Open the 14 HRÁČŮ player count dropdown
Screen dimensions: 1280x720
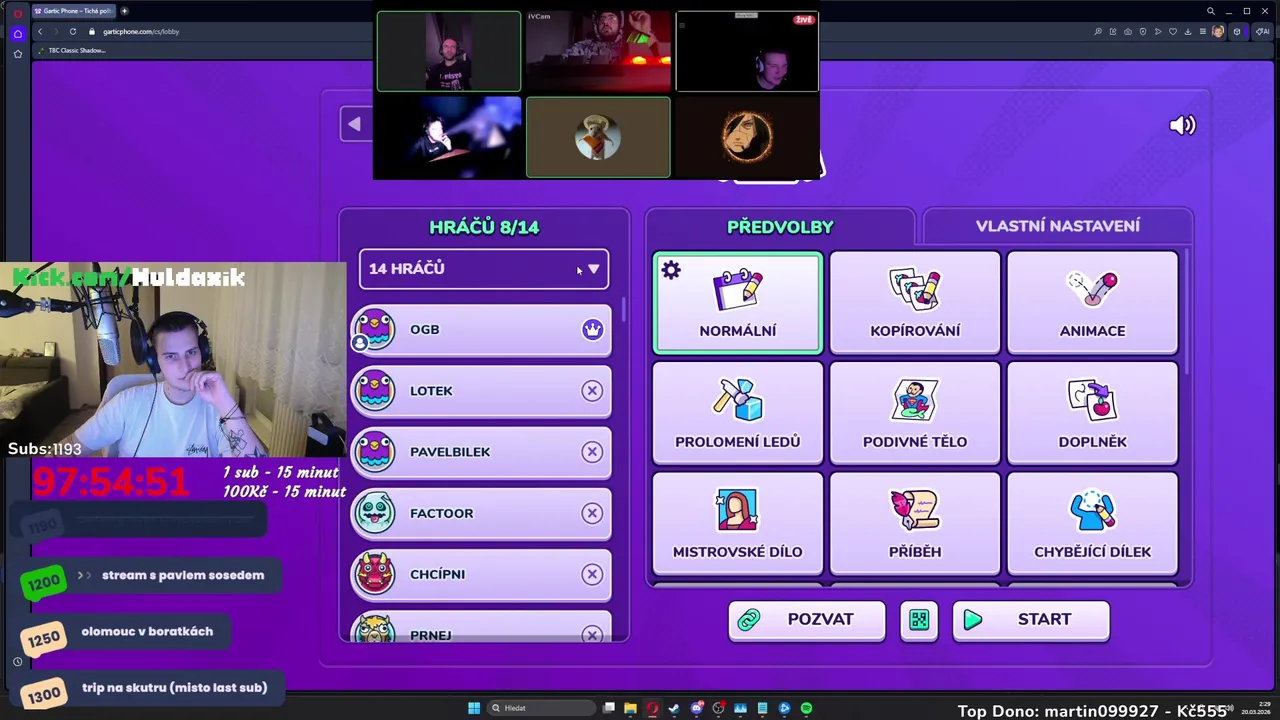484,269
